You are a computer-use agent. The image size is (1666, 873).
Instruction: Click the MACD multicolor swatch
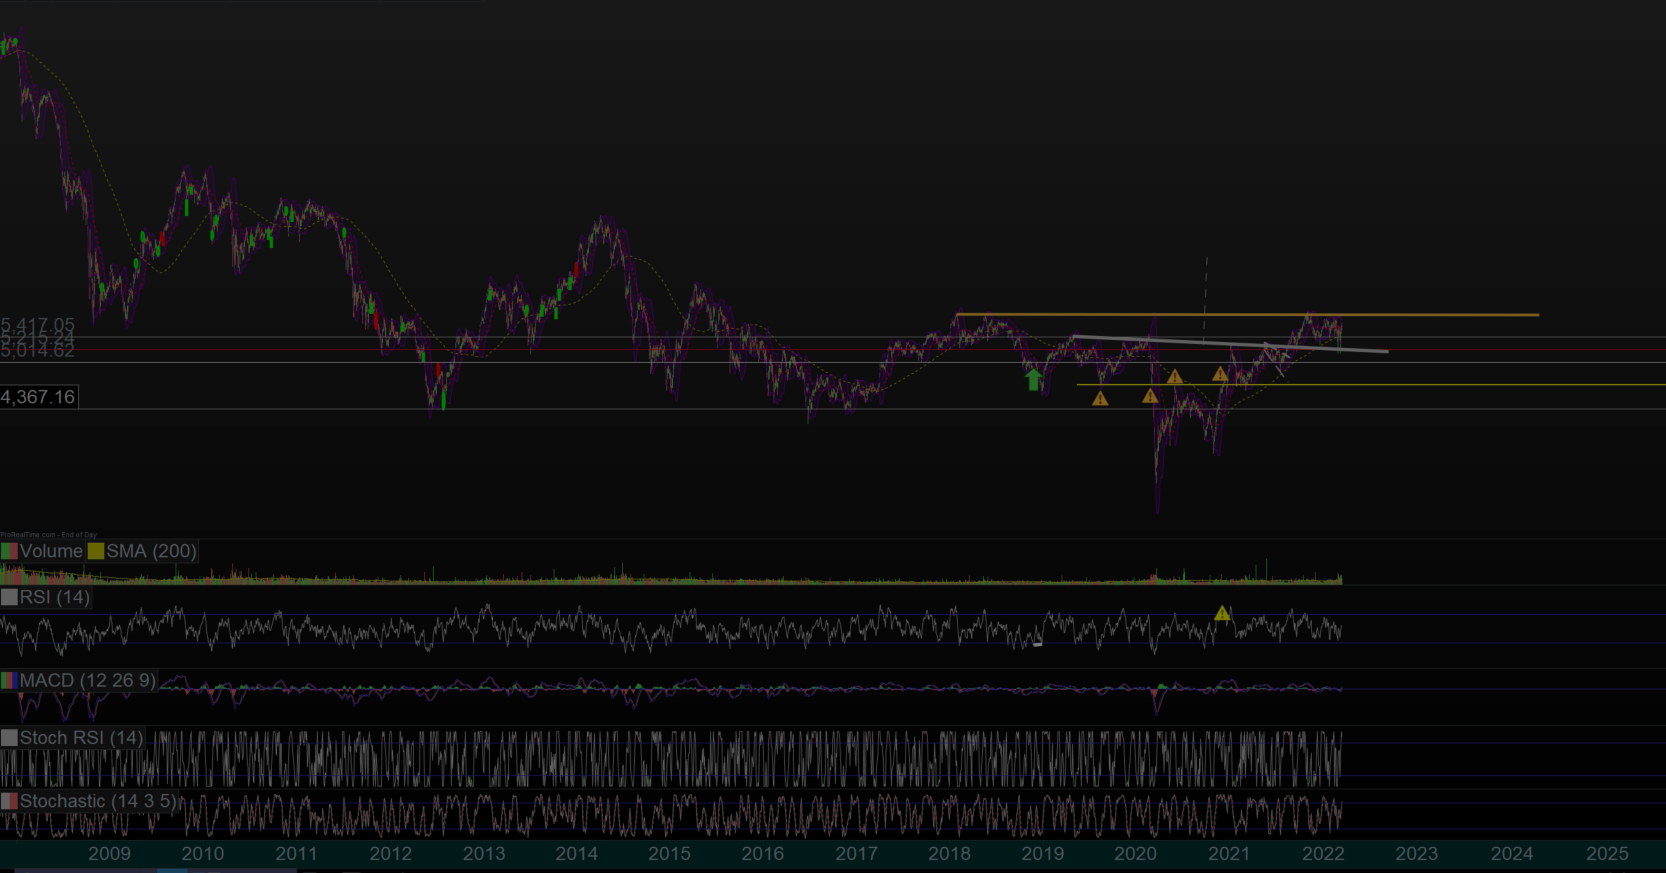click(x=10, y=680)
